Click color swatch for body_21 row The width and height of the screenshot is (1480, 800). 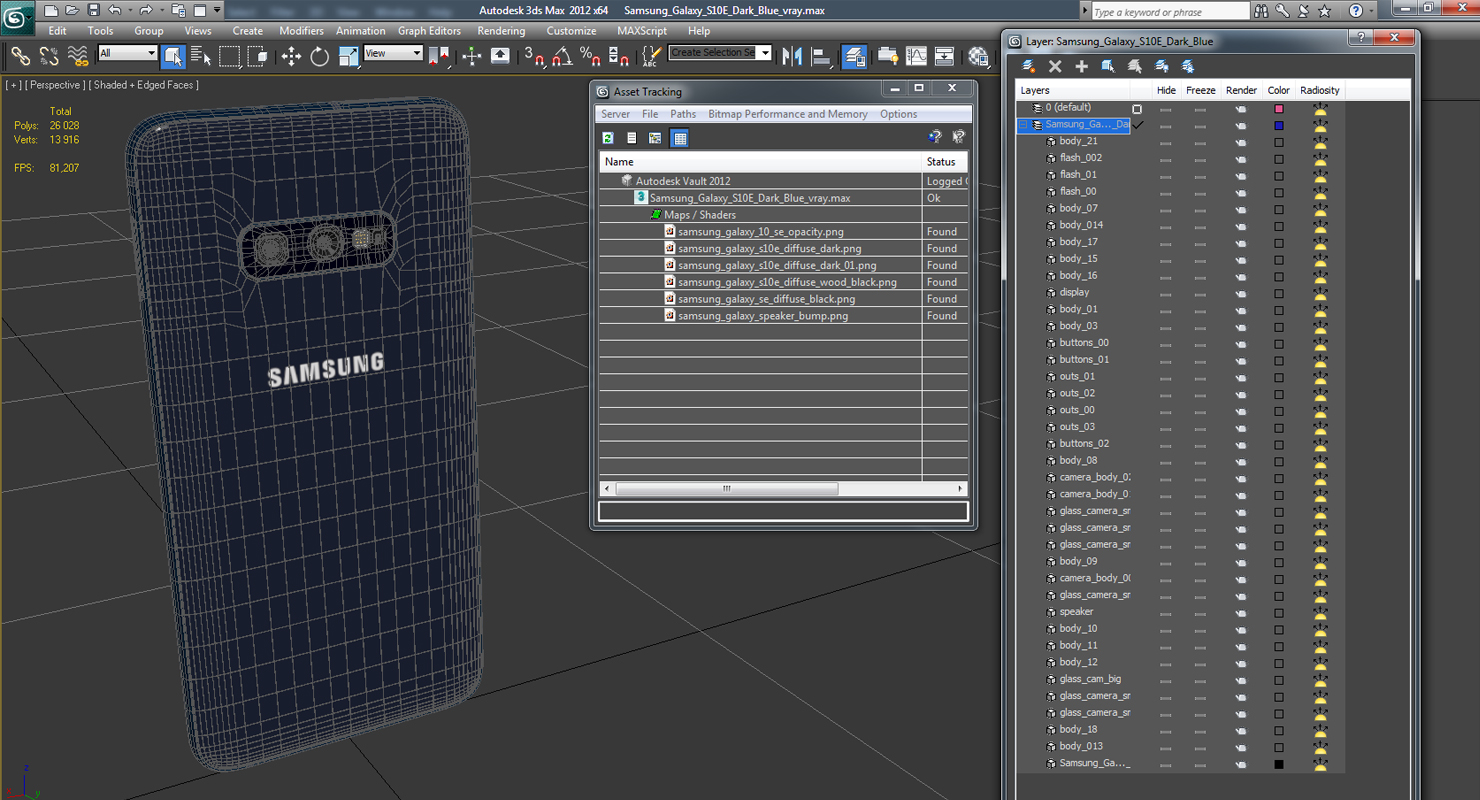tap(1279, 142)
